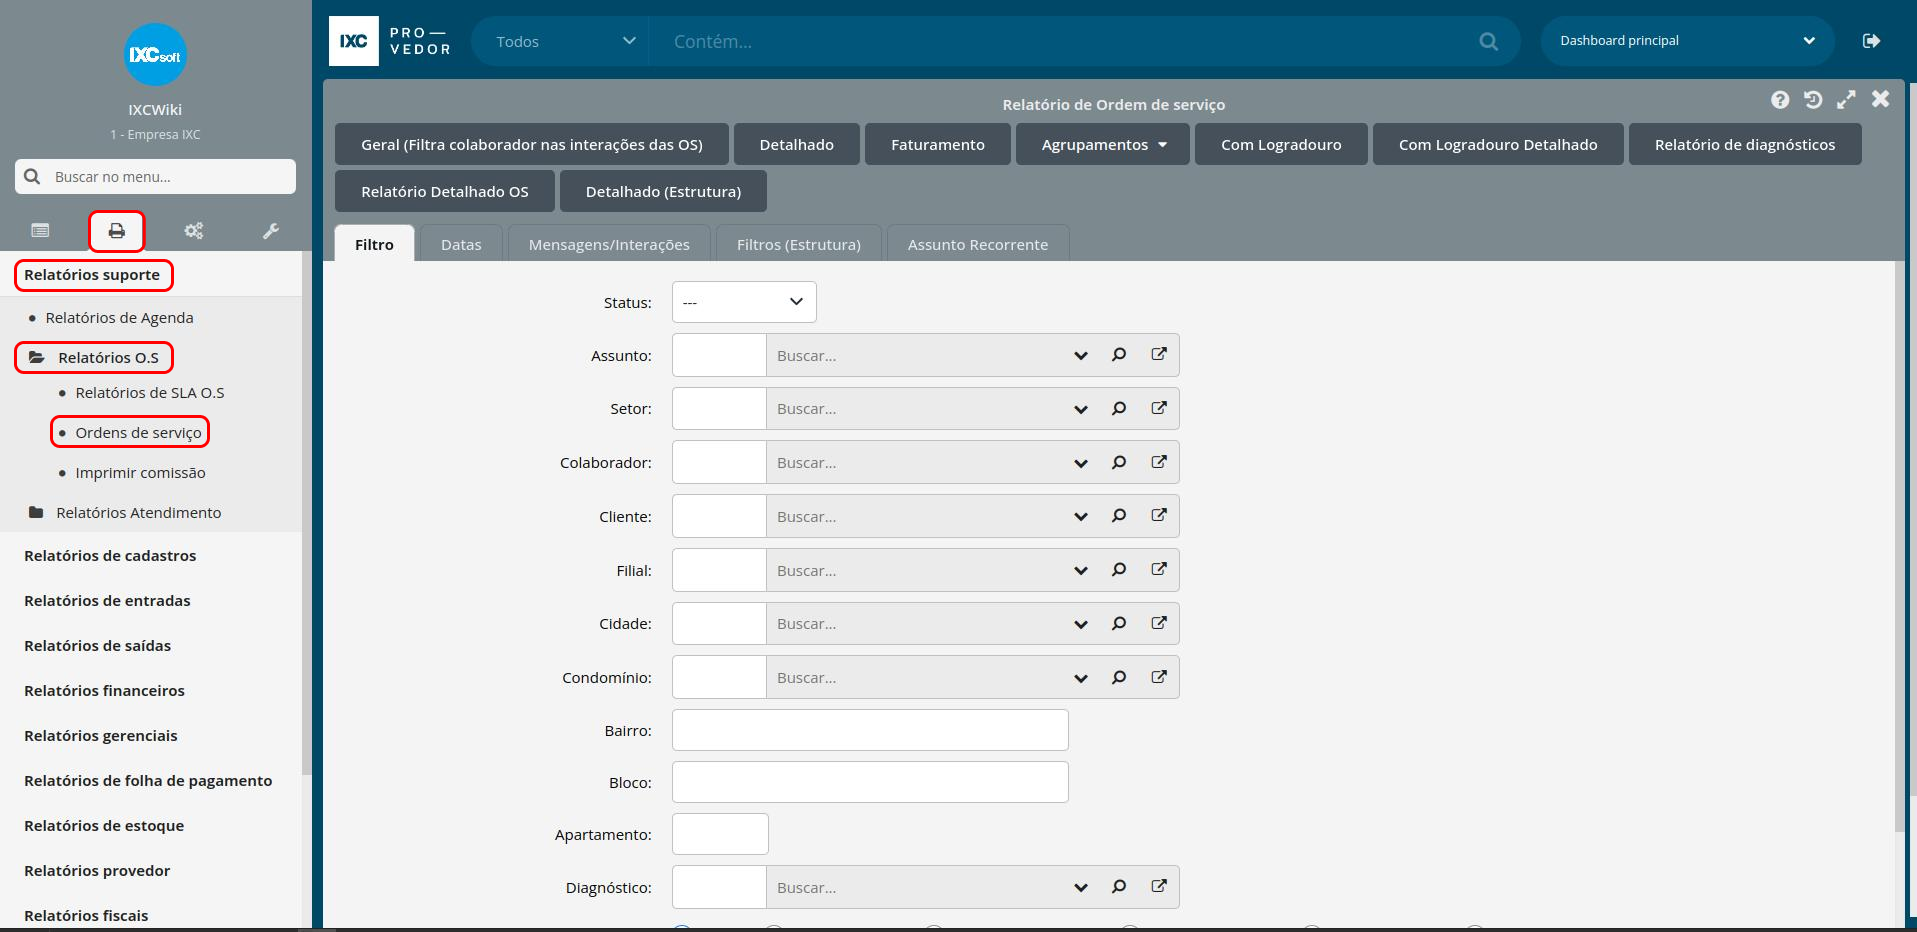Click the Apartamento input field
Viewport: 1917px width, 932px height.
[720, 834]
